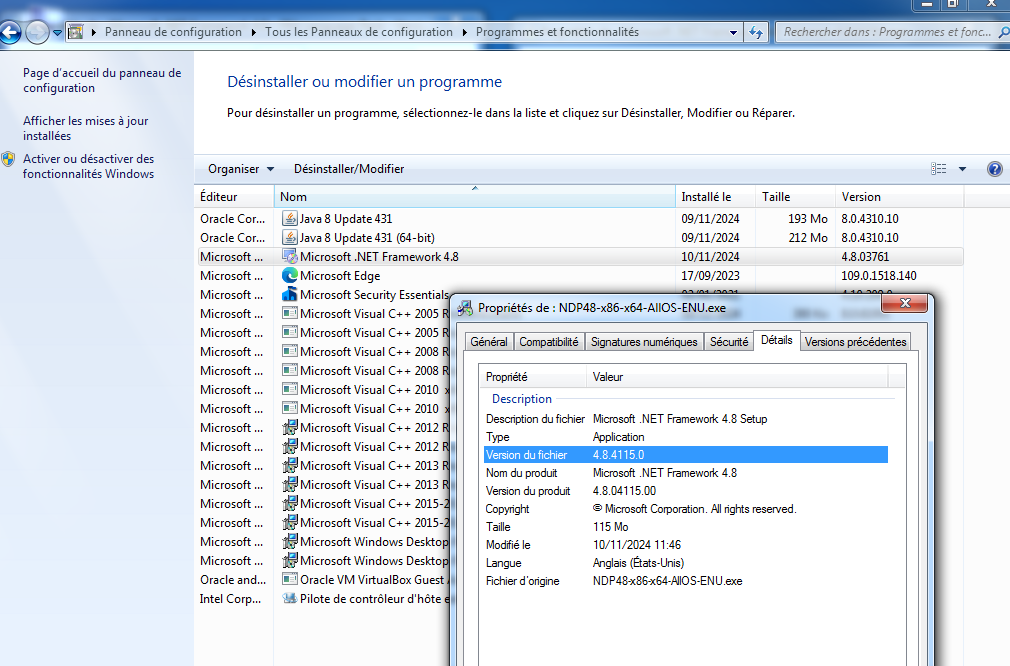
Task: Click the 212 Mo size cell
Action: pos(808,238)
